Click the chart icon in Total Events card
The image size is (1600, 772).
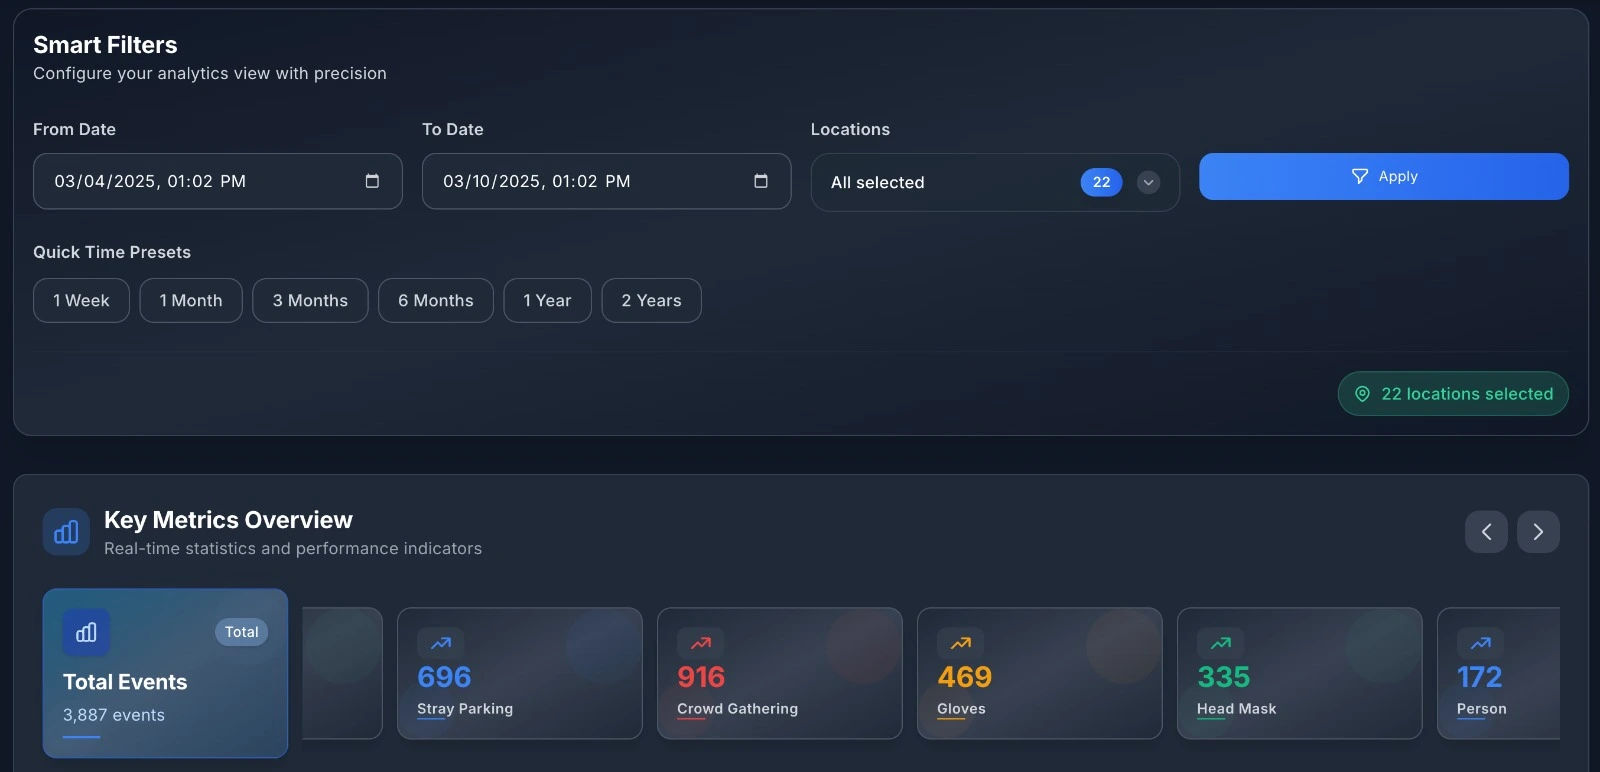tap(86, 632)
